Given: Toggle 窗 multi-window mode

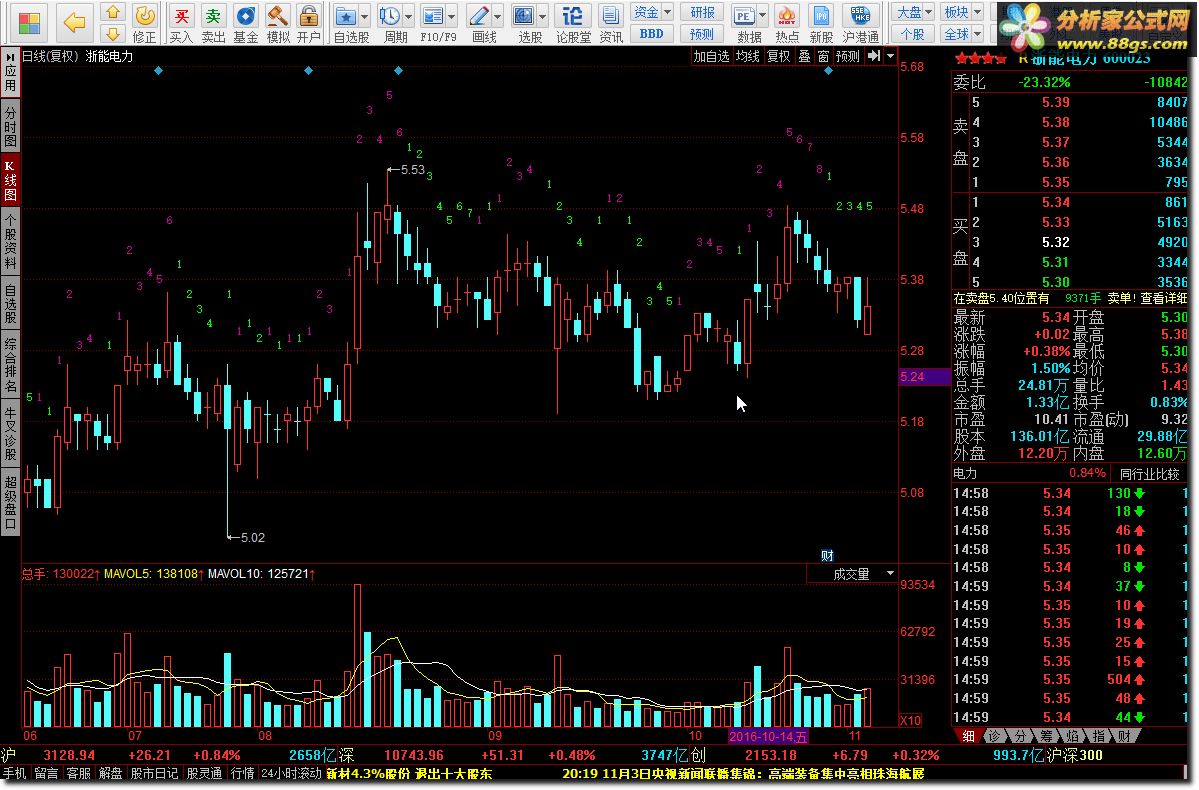Looking at the screenshot, I should pyautogui.click(x=823, y=56).
